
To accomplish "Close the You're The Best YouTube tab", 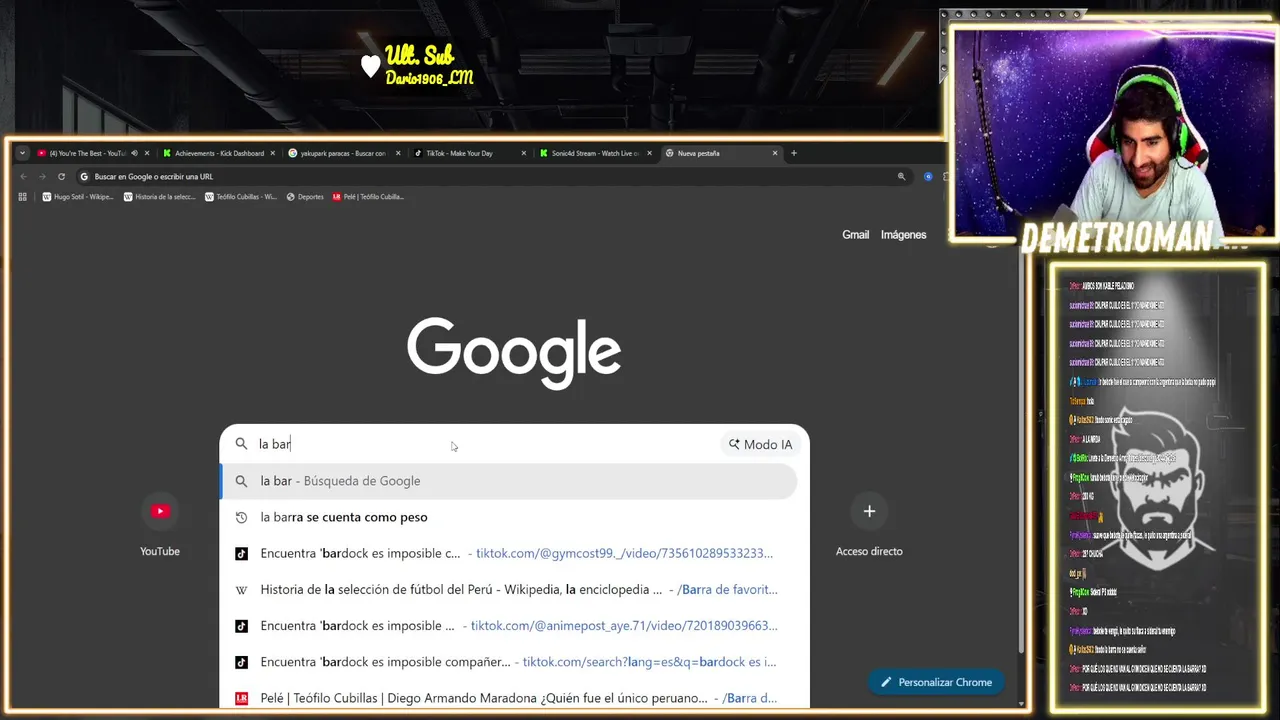I will (x=147, y=153).
